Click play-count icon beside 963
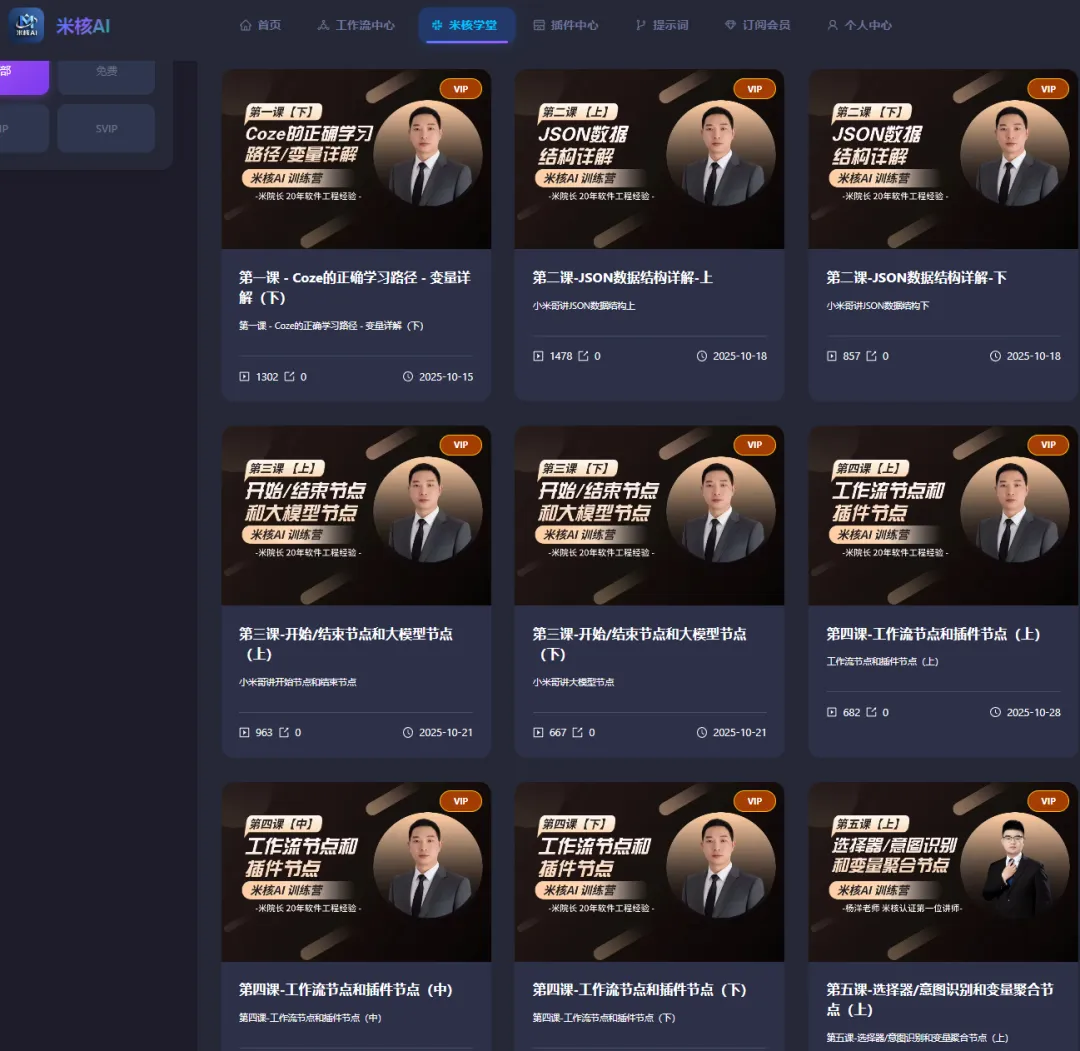The image size is (1080, 1051). pos(244,733)
